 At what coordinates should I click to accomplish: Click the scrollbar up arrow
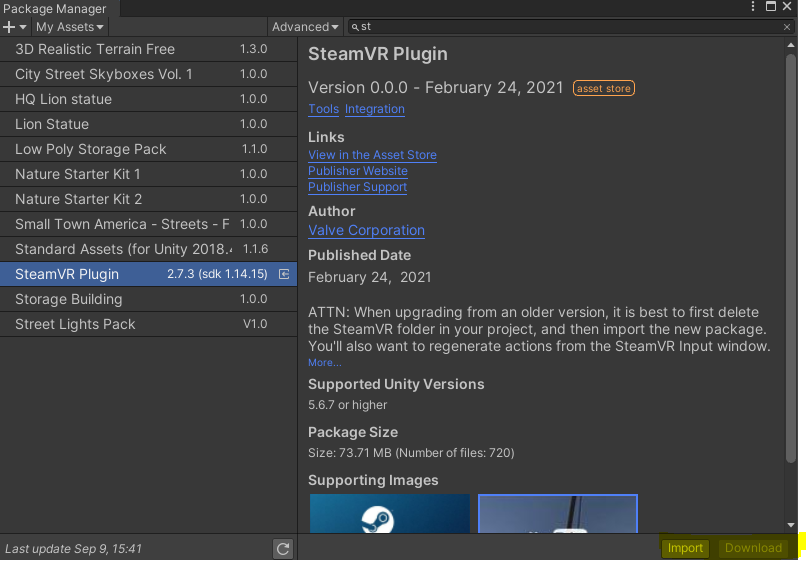[791, 46]
